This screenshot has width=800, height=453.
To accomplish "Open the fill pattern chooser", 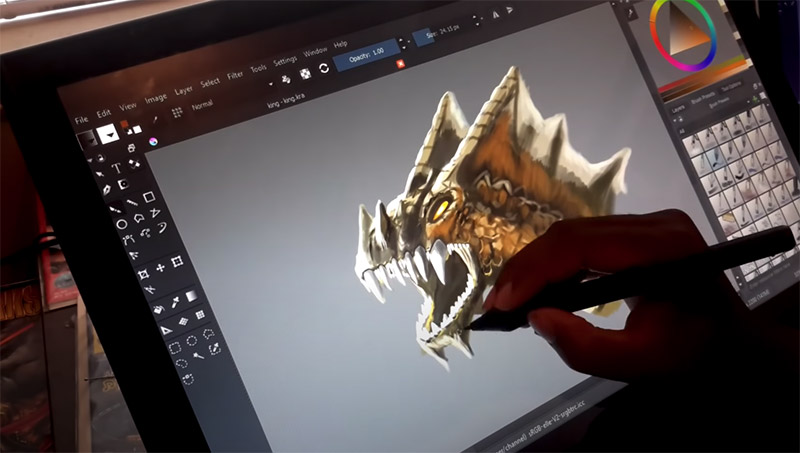I will pyautogui.click(x=108, y=133).
